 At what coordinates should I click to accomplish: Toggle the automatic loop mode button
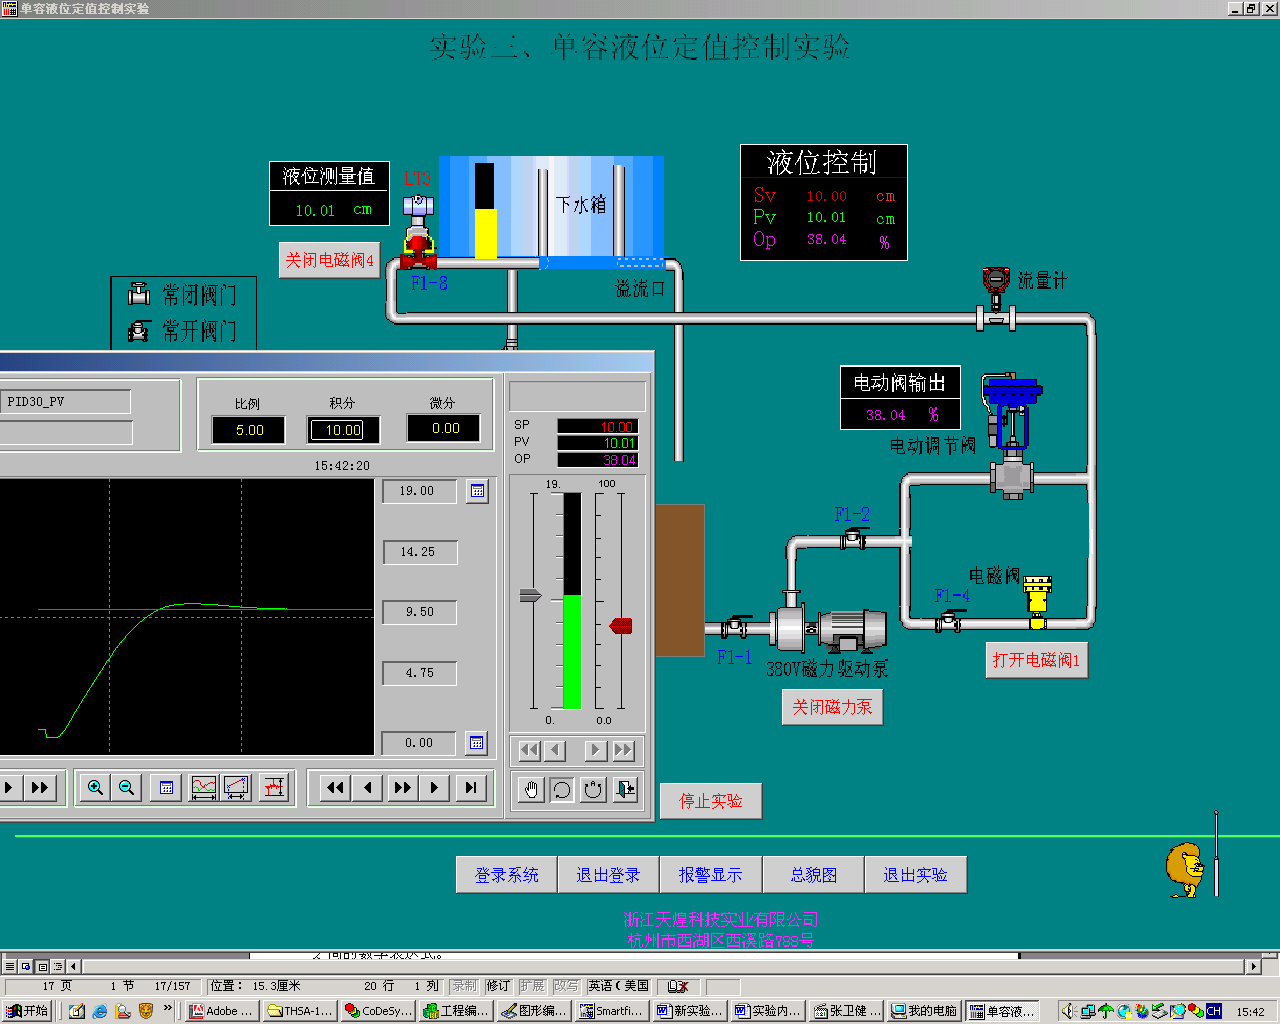(x=562, y=790)
